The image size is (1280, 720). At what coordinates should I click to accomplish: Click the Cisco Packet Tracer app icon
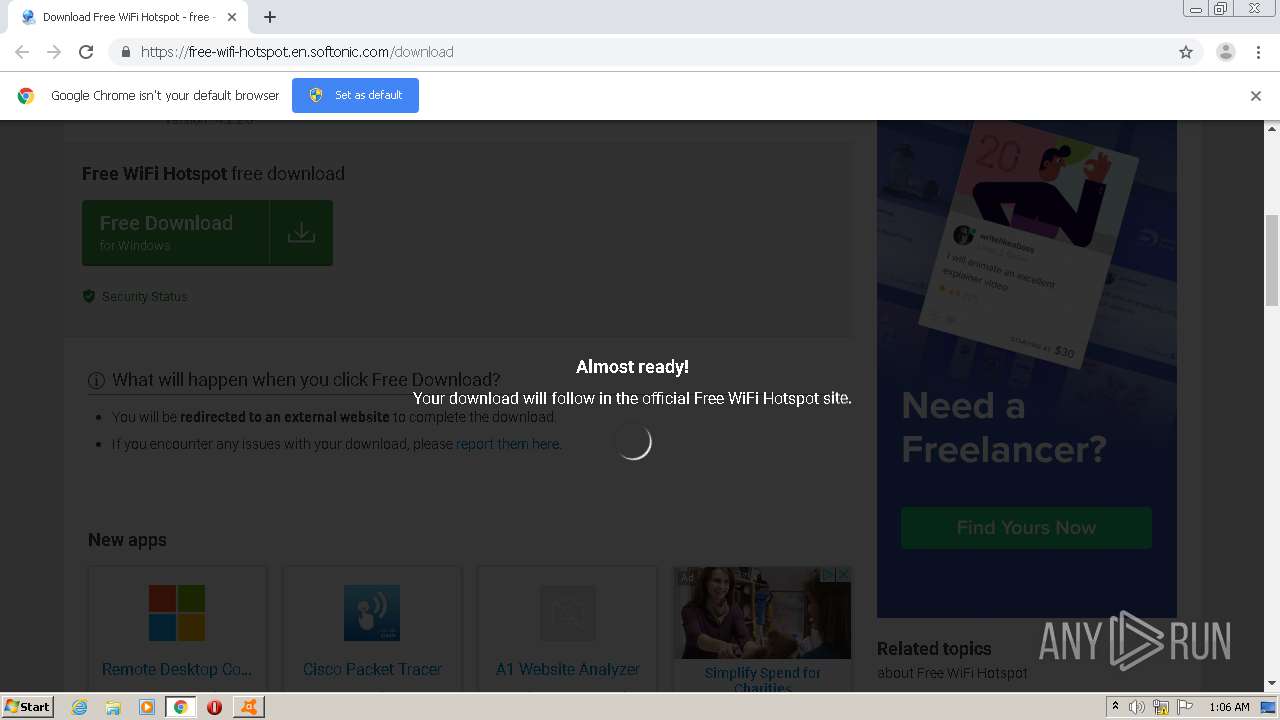coord(372,613)
